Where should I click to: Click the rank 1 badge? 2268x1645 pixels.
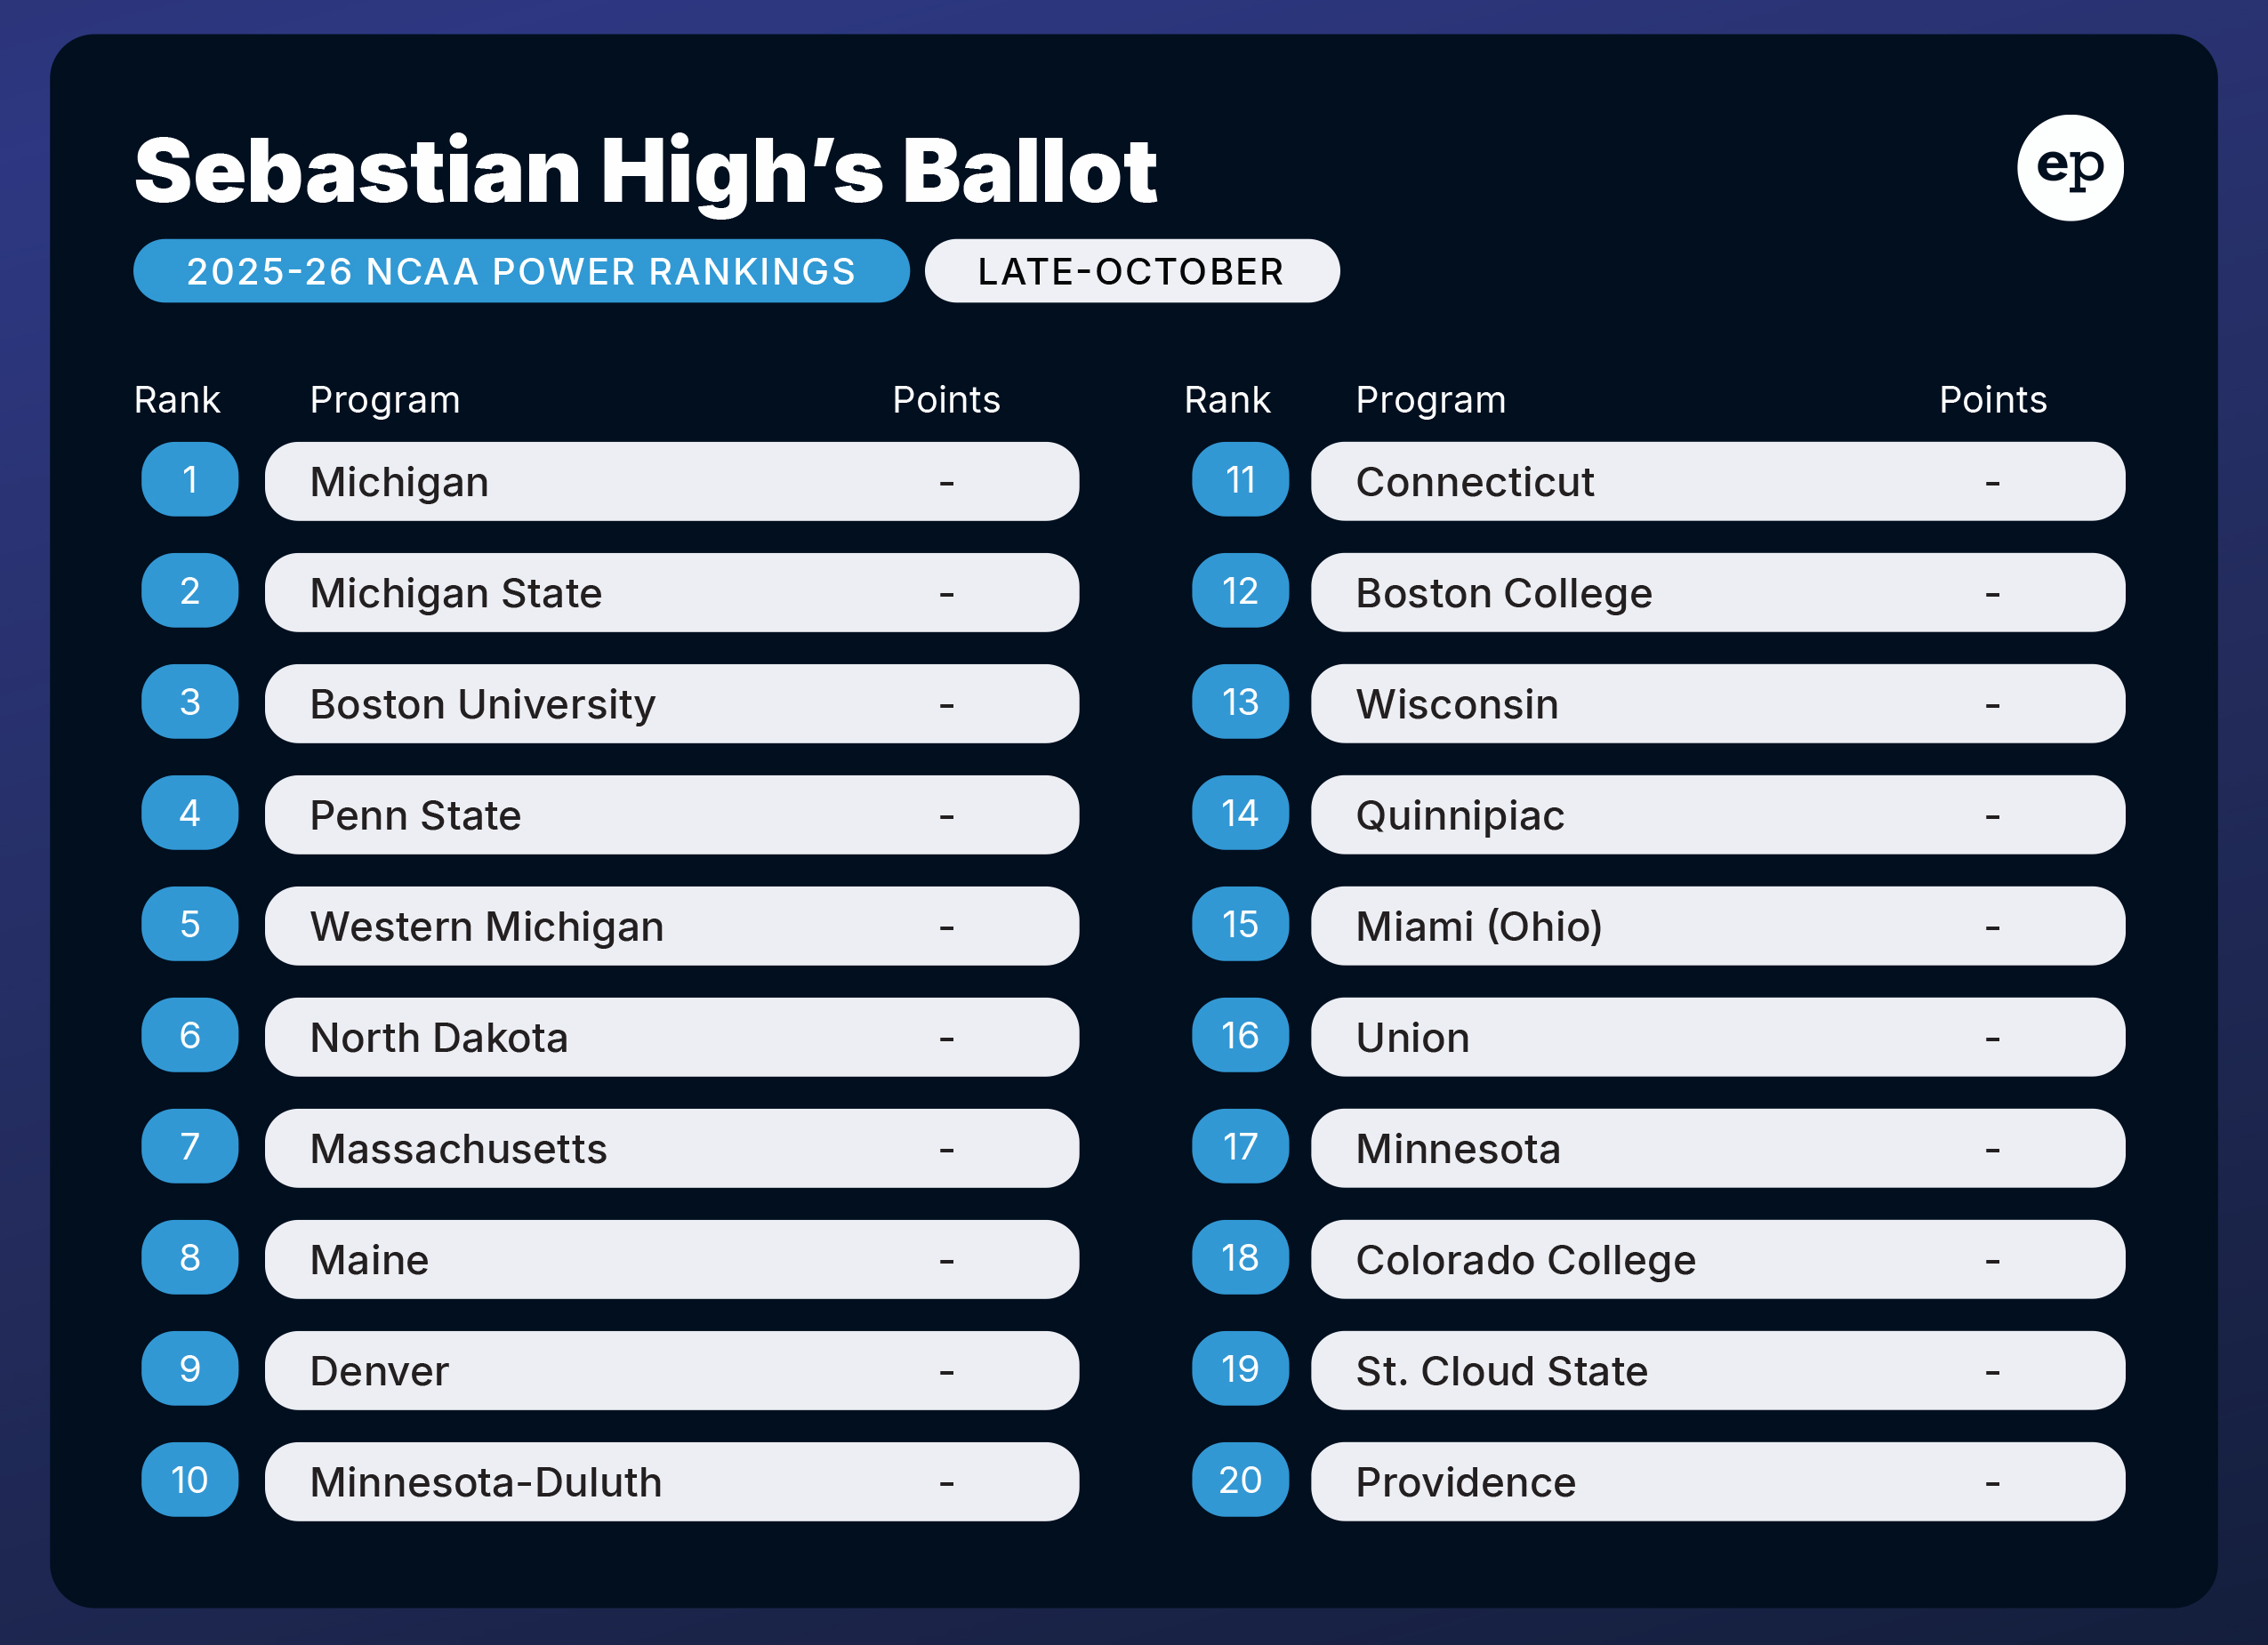tap(190, 480)
